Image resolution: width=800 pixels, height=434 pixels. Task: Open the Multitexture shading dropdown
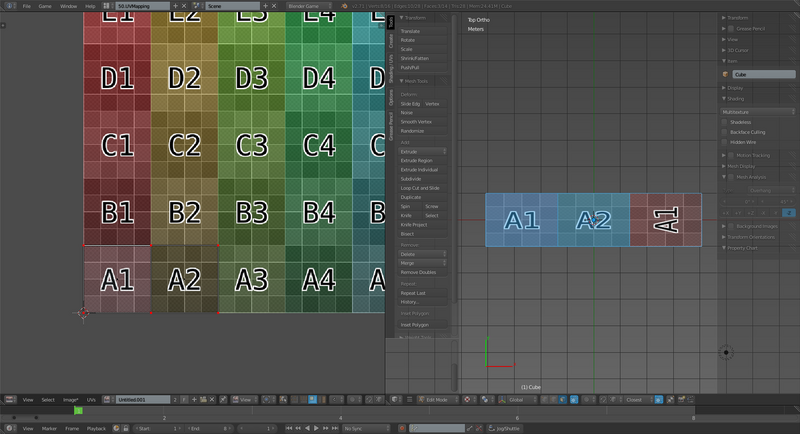(x=758, y=112)
